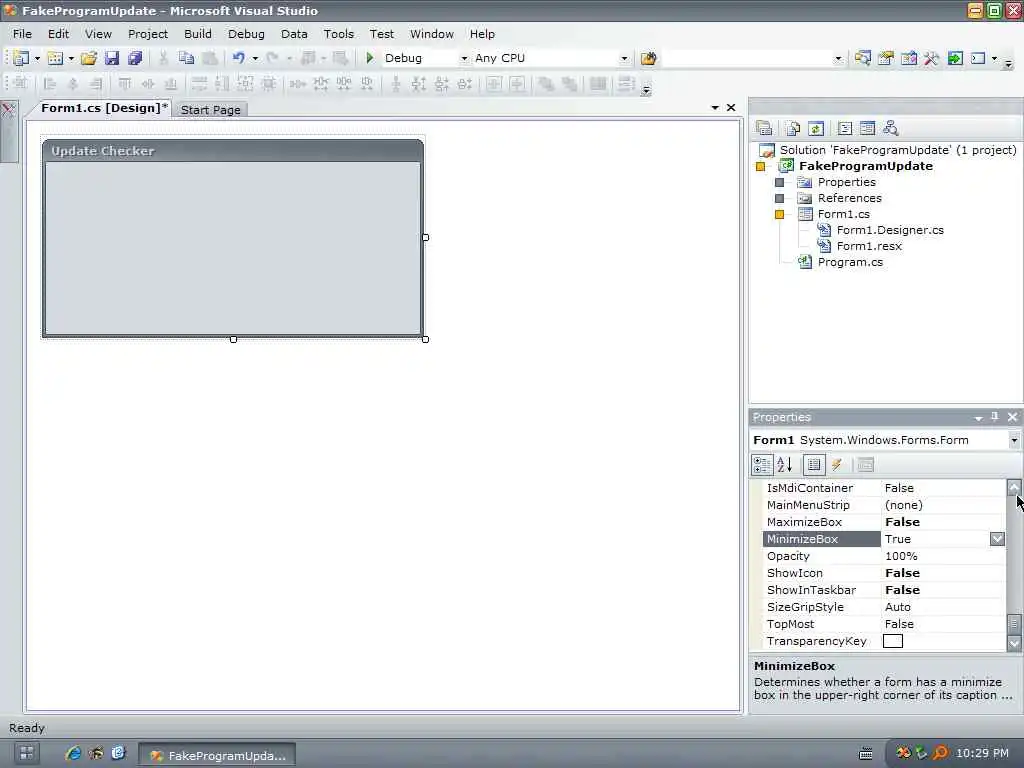Open Solution Explorer from the main toolbar
This screenshot has height=768, width=1024.
pos(863,58)
